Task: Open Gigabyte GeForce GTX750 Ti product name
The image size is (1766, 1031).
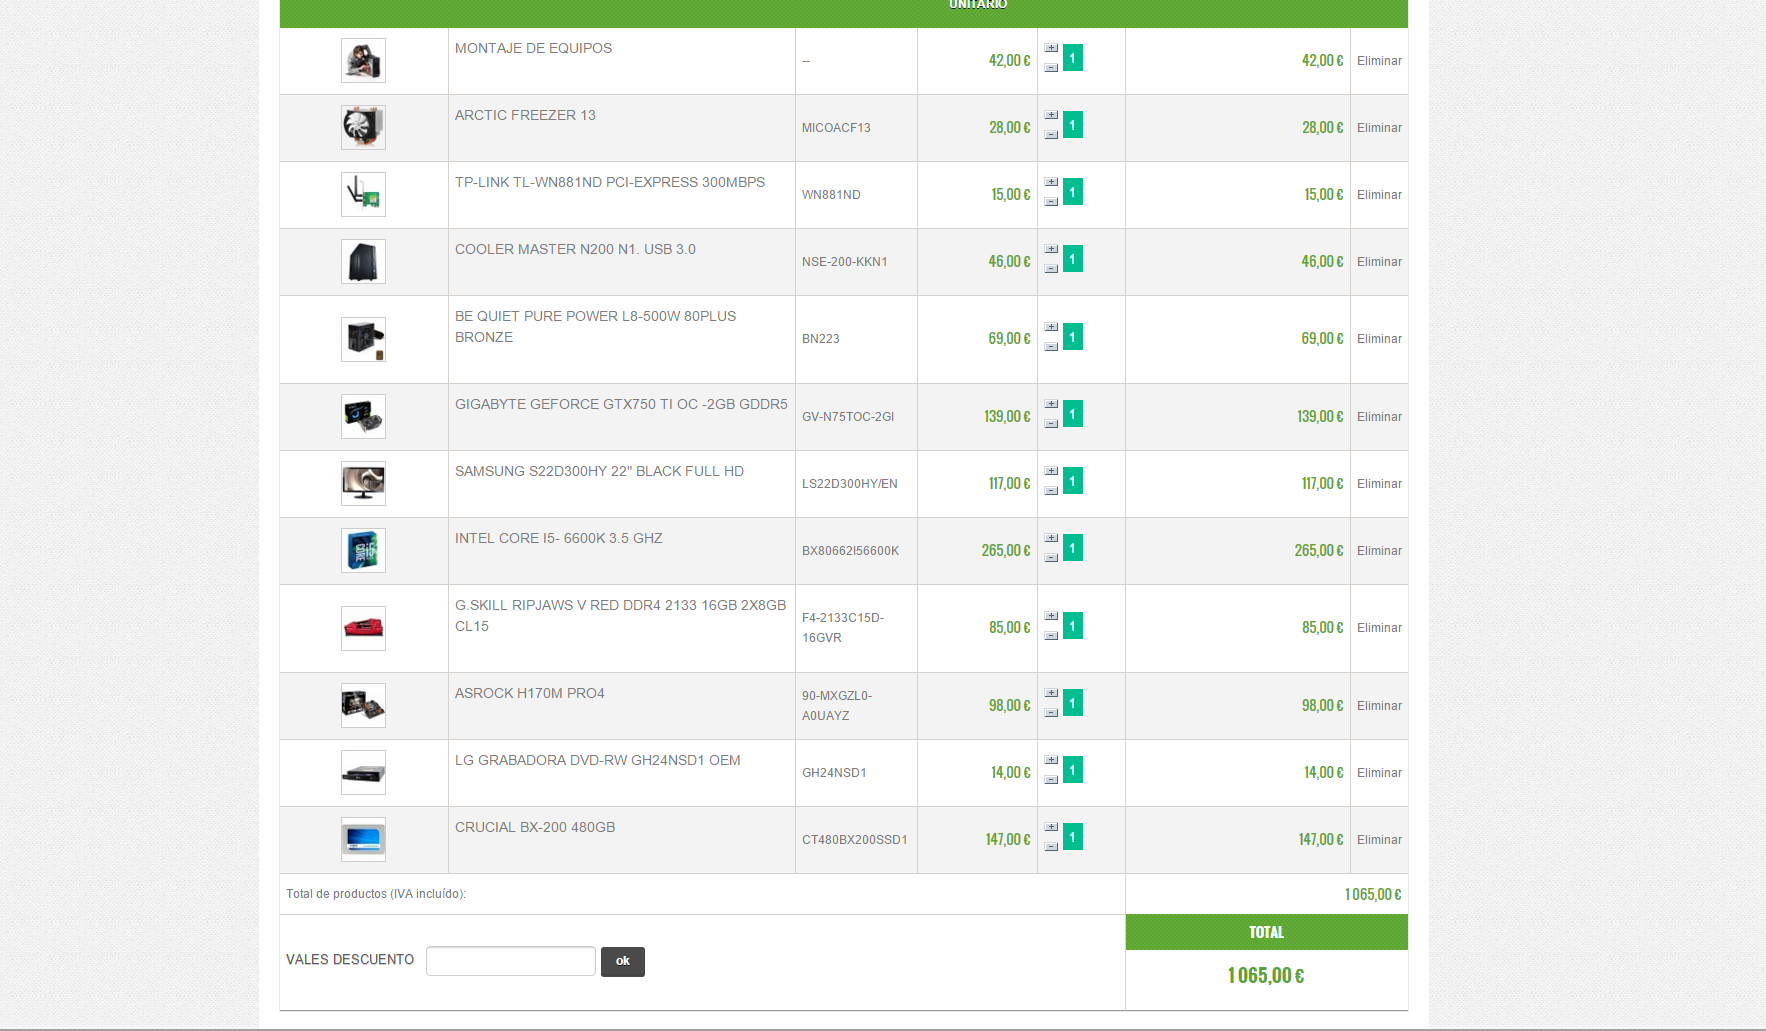Action: point(621,404)
